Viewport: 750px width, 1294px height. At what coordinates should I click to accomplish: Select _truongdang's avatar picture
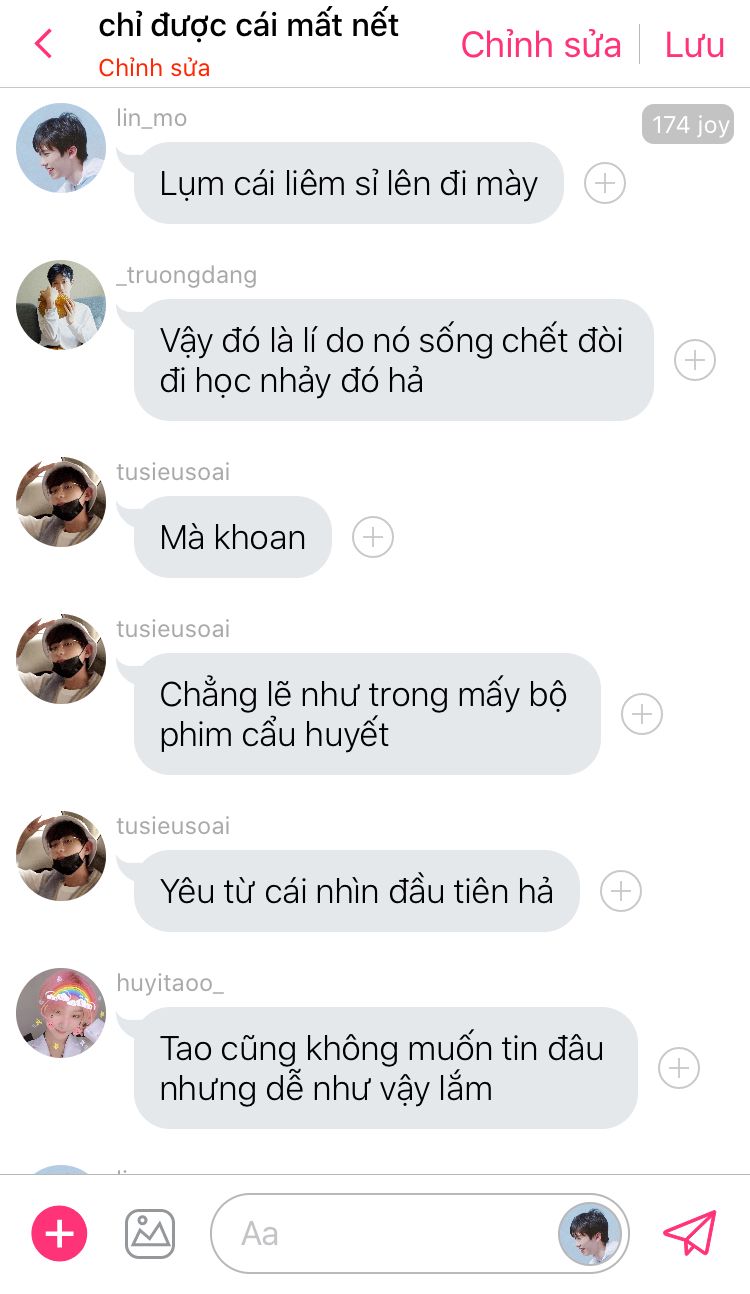tap(61, 305)
